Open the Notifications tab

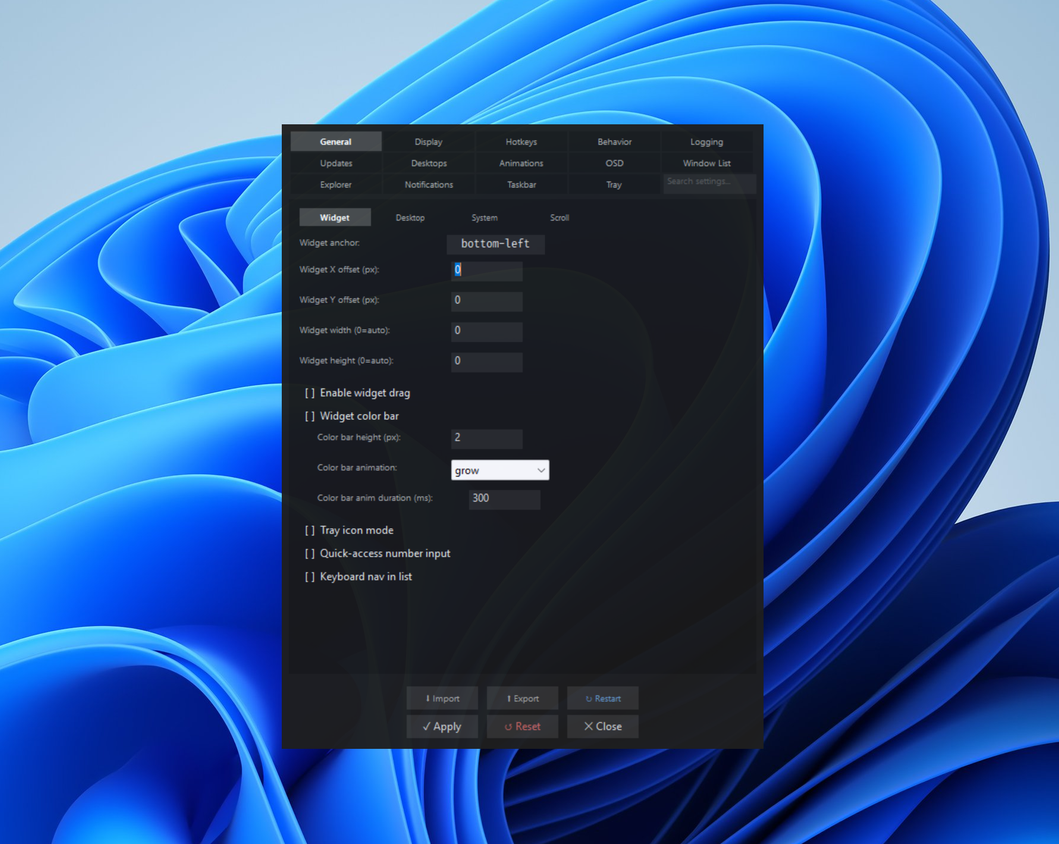pyautogui.click(x=428, y=184)
